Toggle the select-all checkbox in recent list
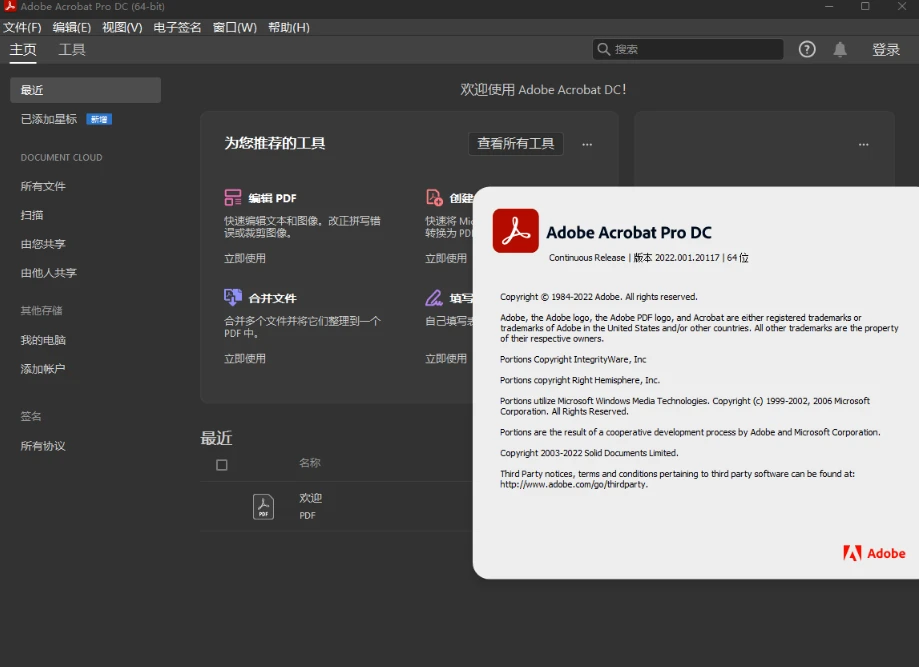Viewport: 919px width, 667px height. click(x=222, y=465)
